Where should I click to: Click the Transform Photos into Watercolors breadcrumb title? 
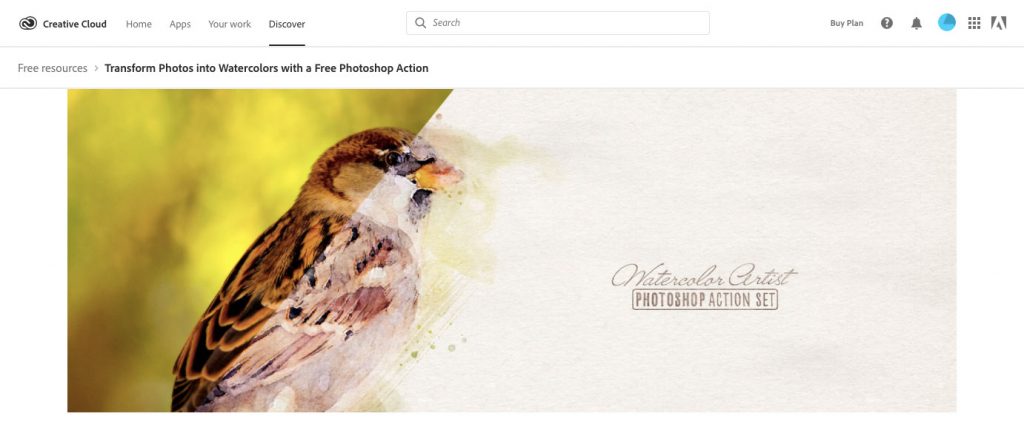[x=266, y=68]
